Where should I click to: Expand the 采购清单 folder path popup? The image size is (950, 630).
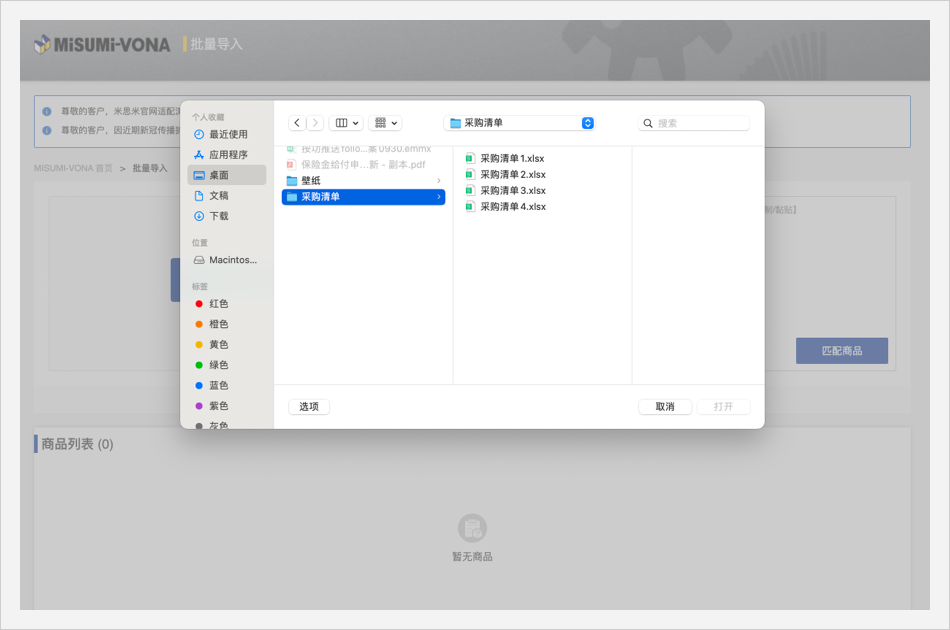(x=587, y=123)
